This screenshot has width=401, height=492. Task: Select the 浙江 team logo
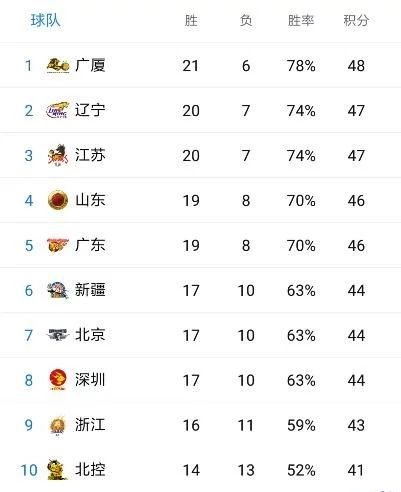[58, 426]
